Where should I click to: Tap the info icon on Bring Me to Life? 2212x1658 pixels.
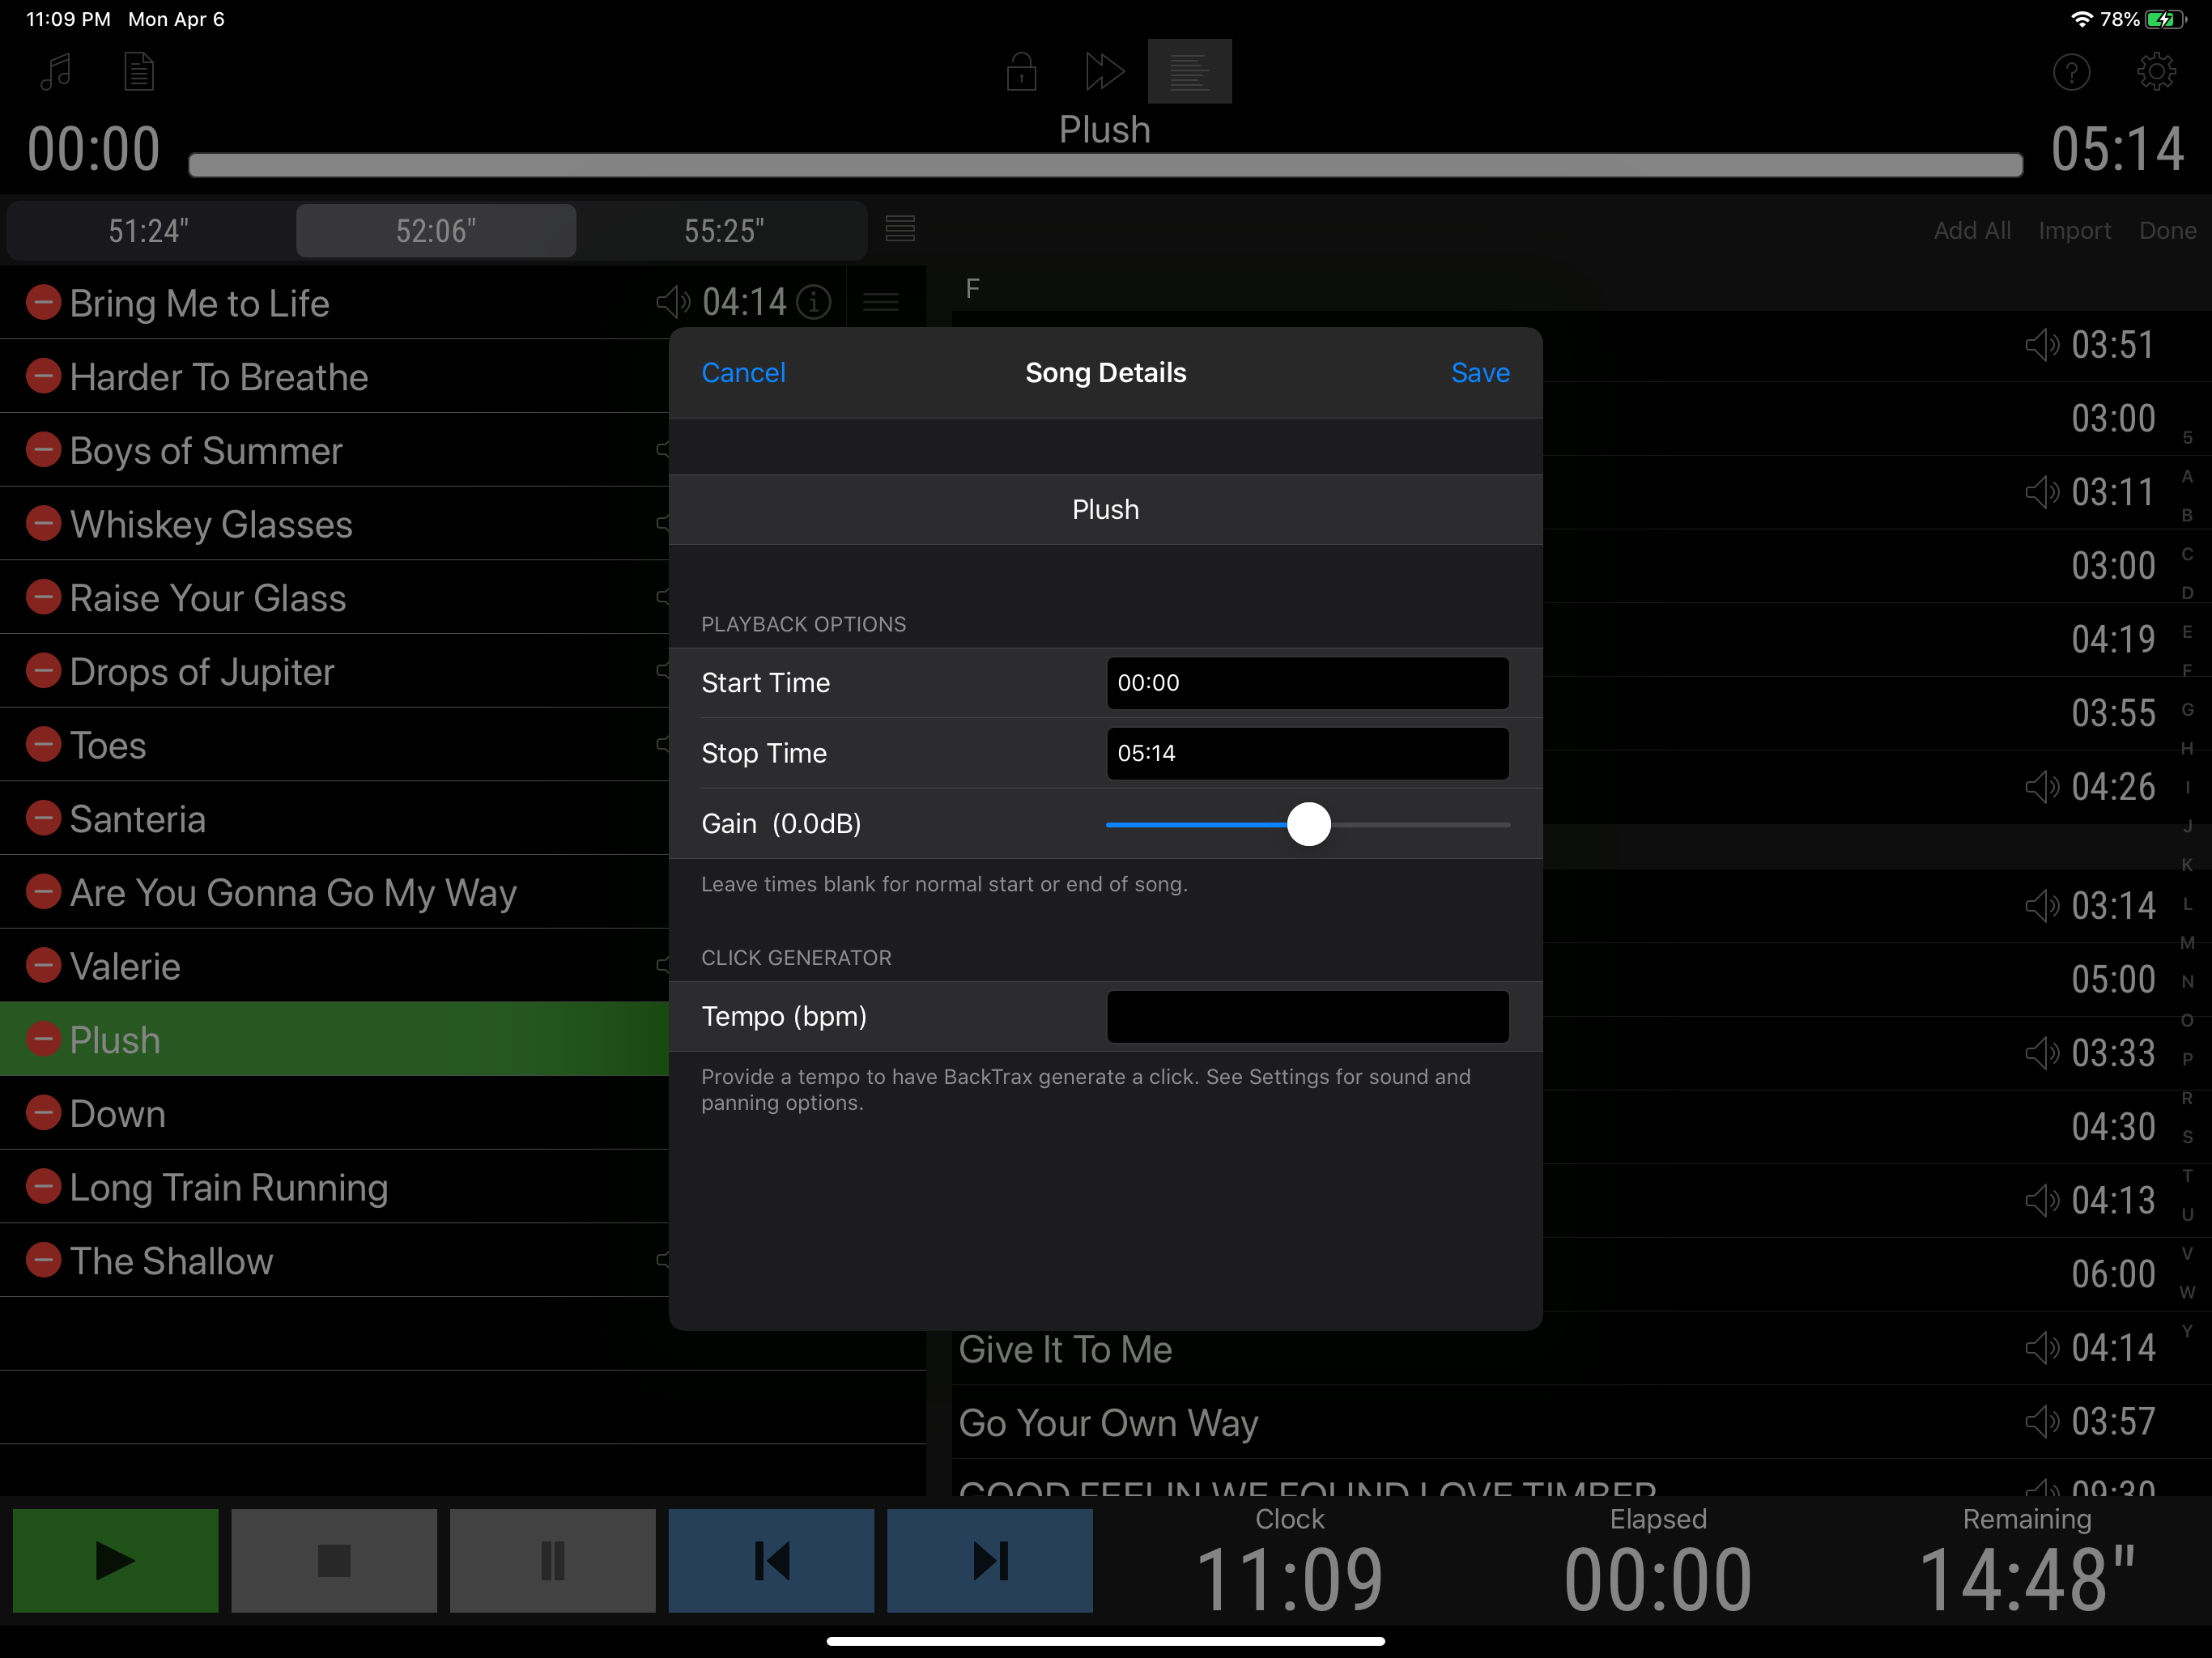(814, 302)
